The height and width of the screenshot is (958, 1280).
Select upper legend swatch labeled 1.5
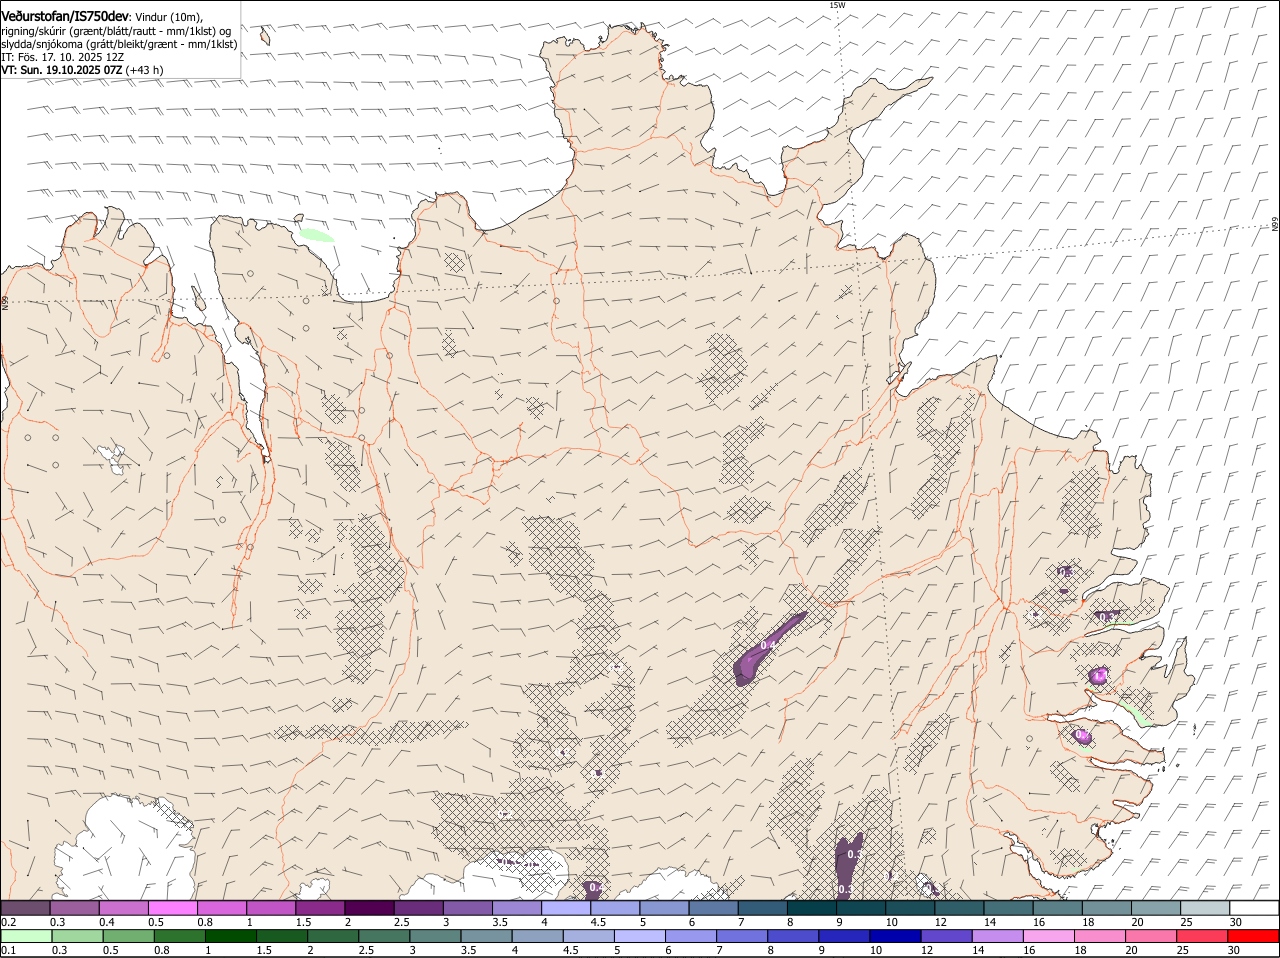pos(320,908)
